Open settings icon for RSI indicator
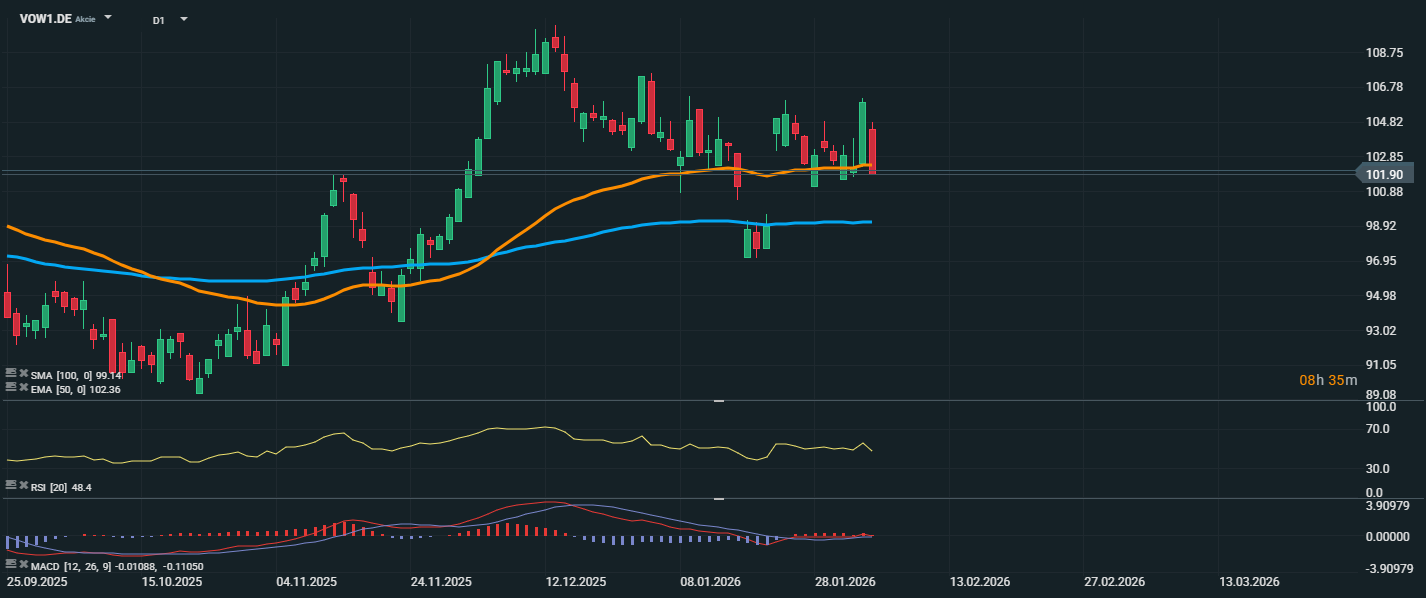Viewport: 1426px width, 598px height. pyautogui.click(x=11, y=486)
